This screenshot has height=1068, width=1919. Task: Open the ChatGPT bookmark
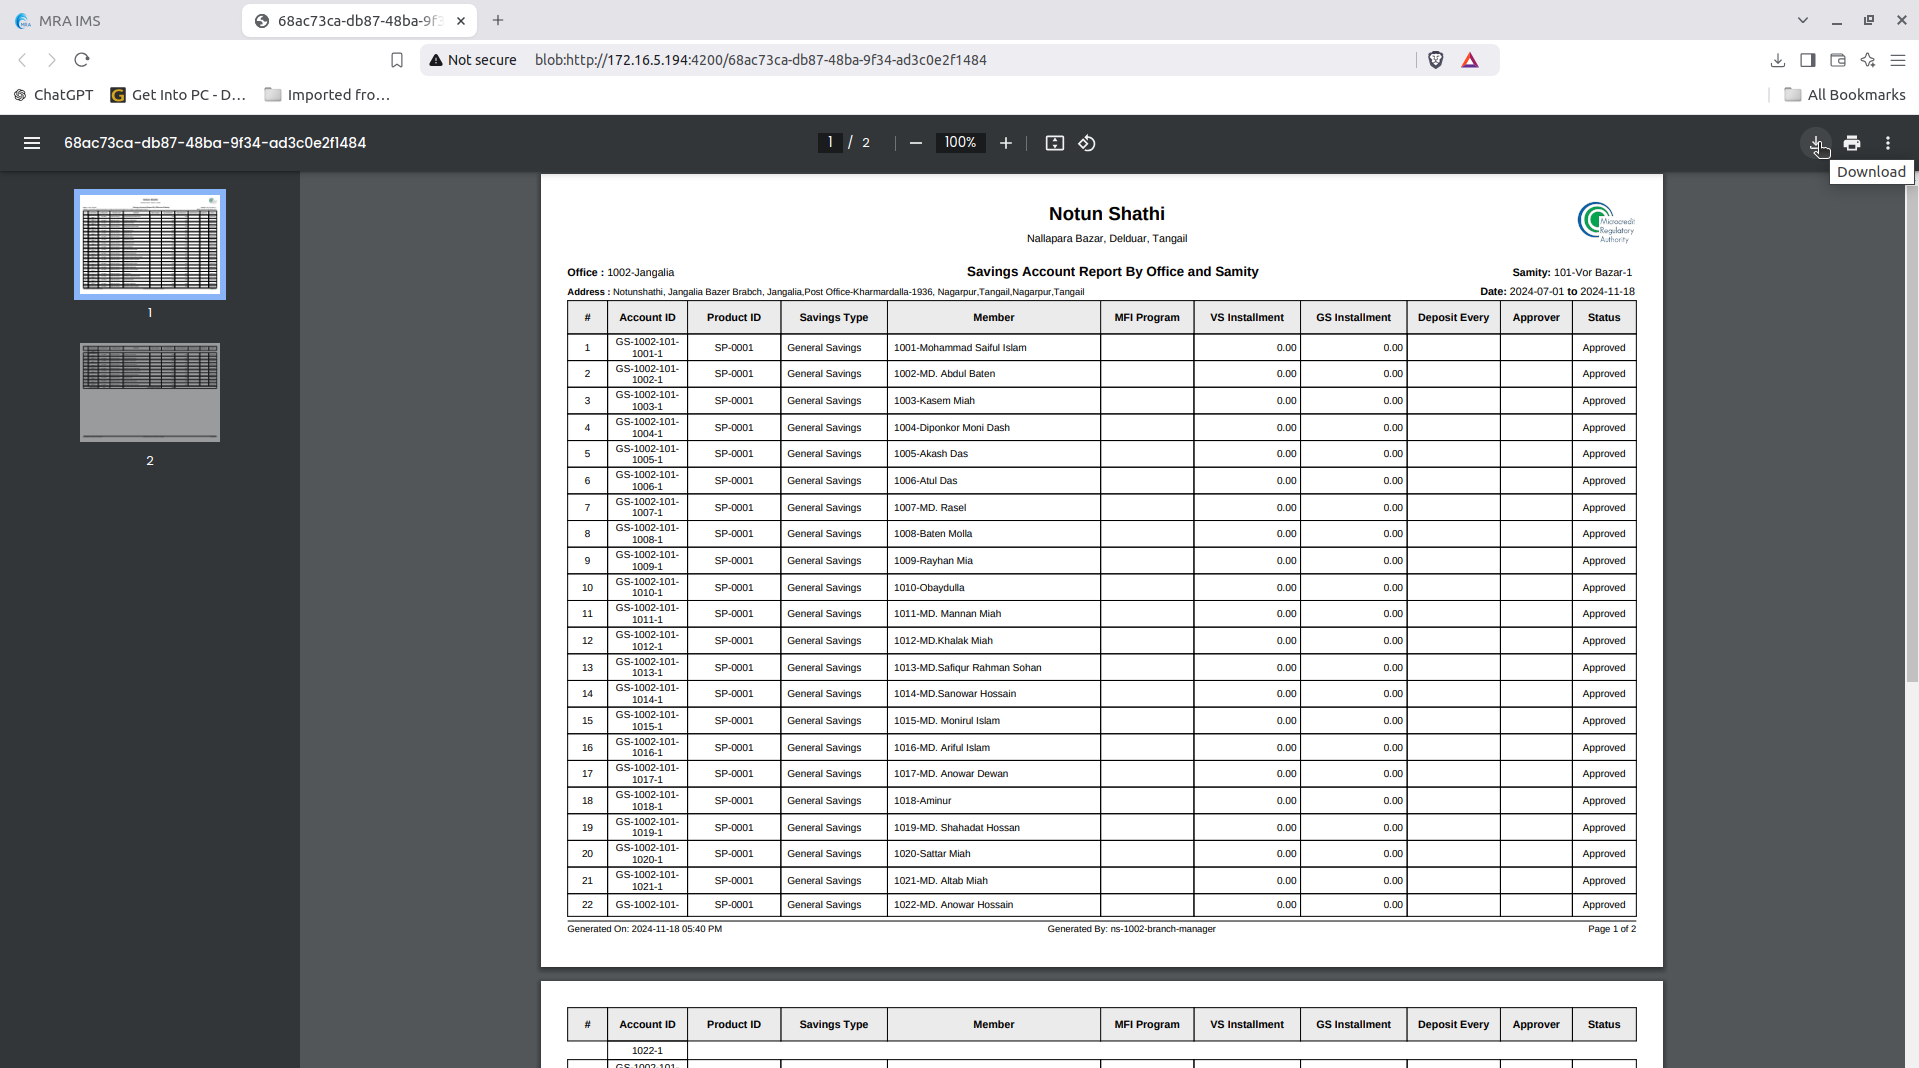pos(53,95)
